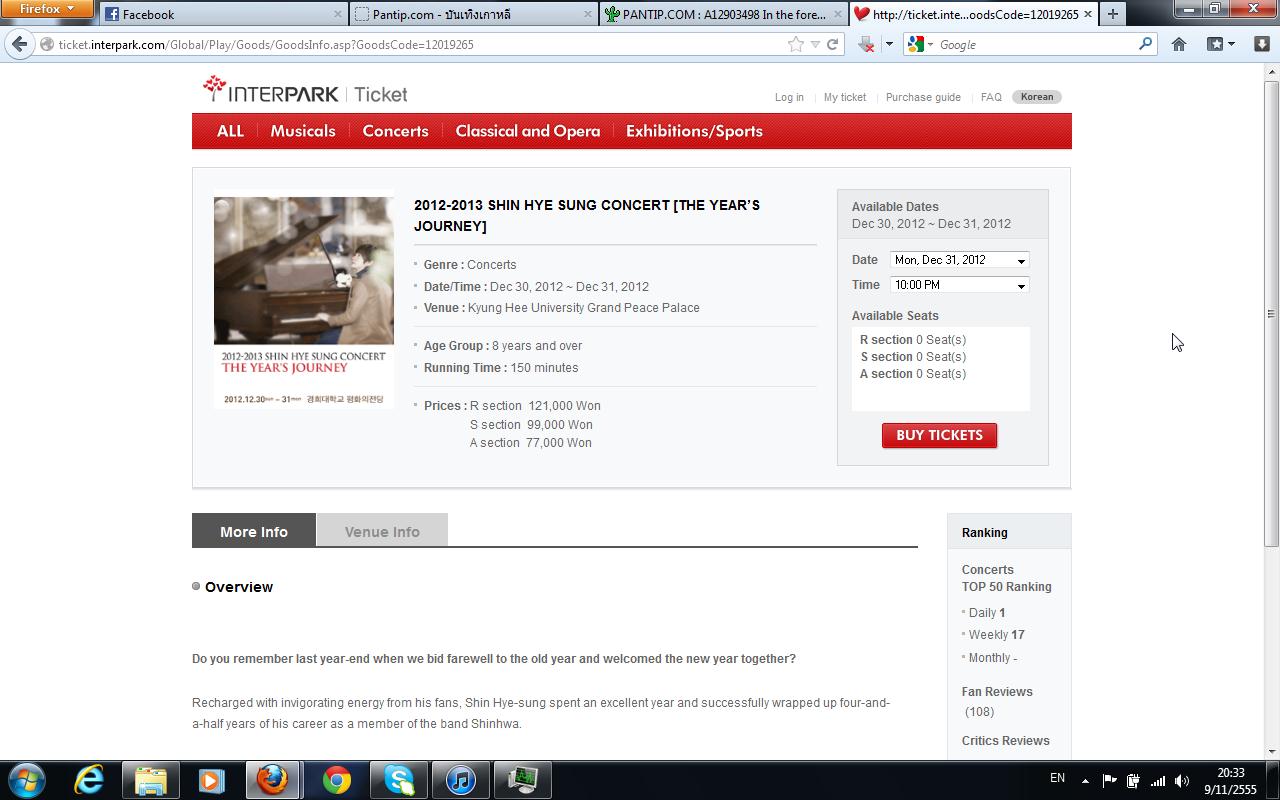Screen dimensions: 1280x800
Task: Click the network signal tray icon
Action: pyautogui.click(x=1158, y=780)
